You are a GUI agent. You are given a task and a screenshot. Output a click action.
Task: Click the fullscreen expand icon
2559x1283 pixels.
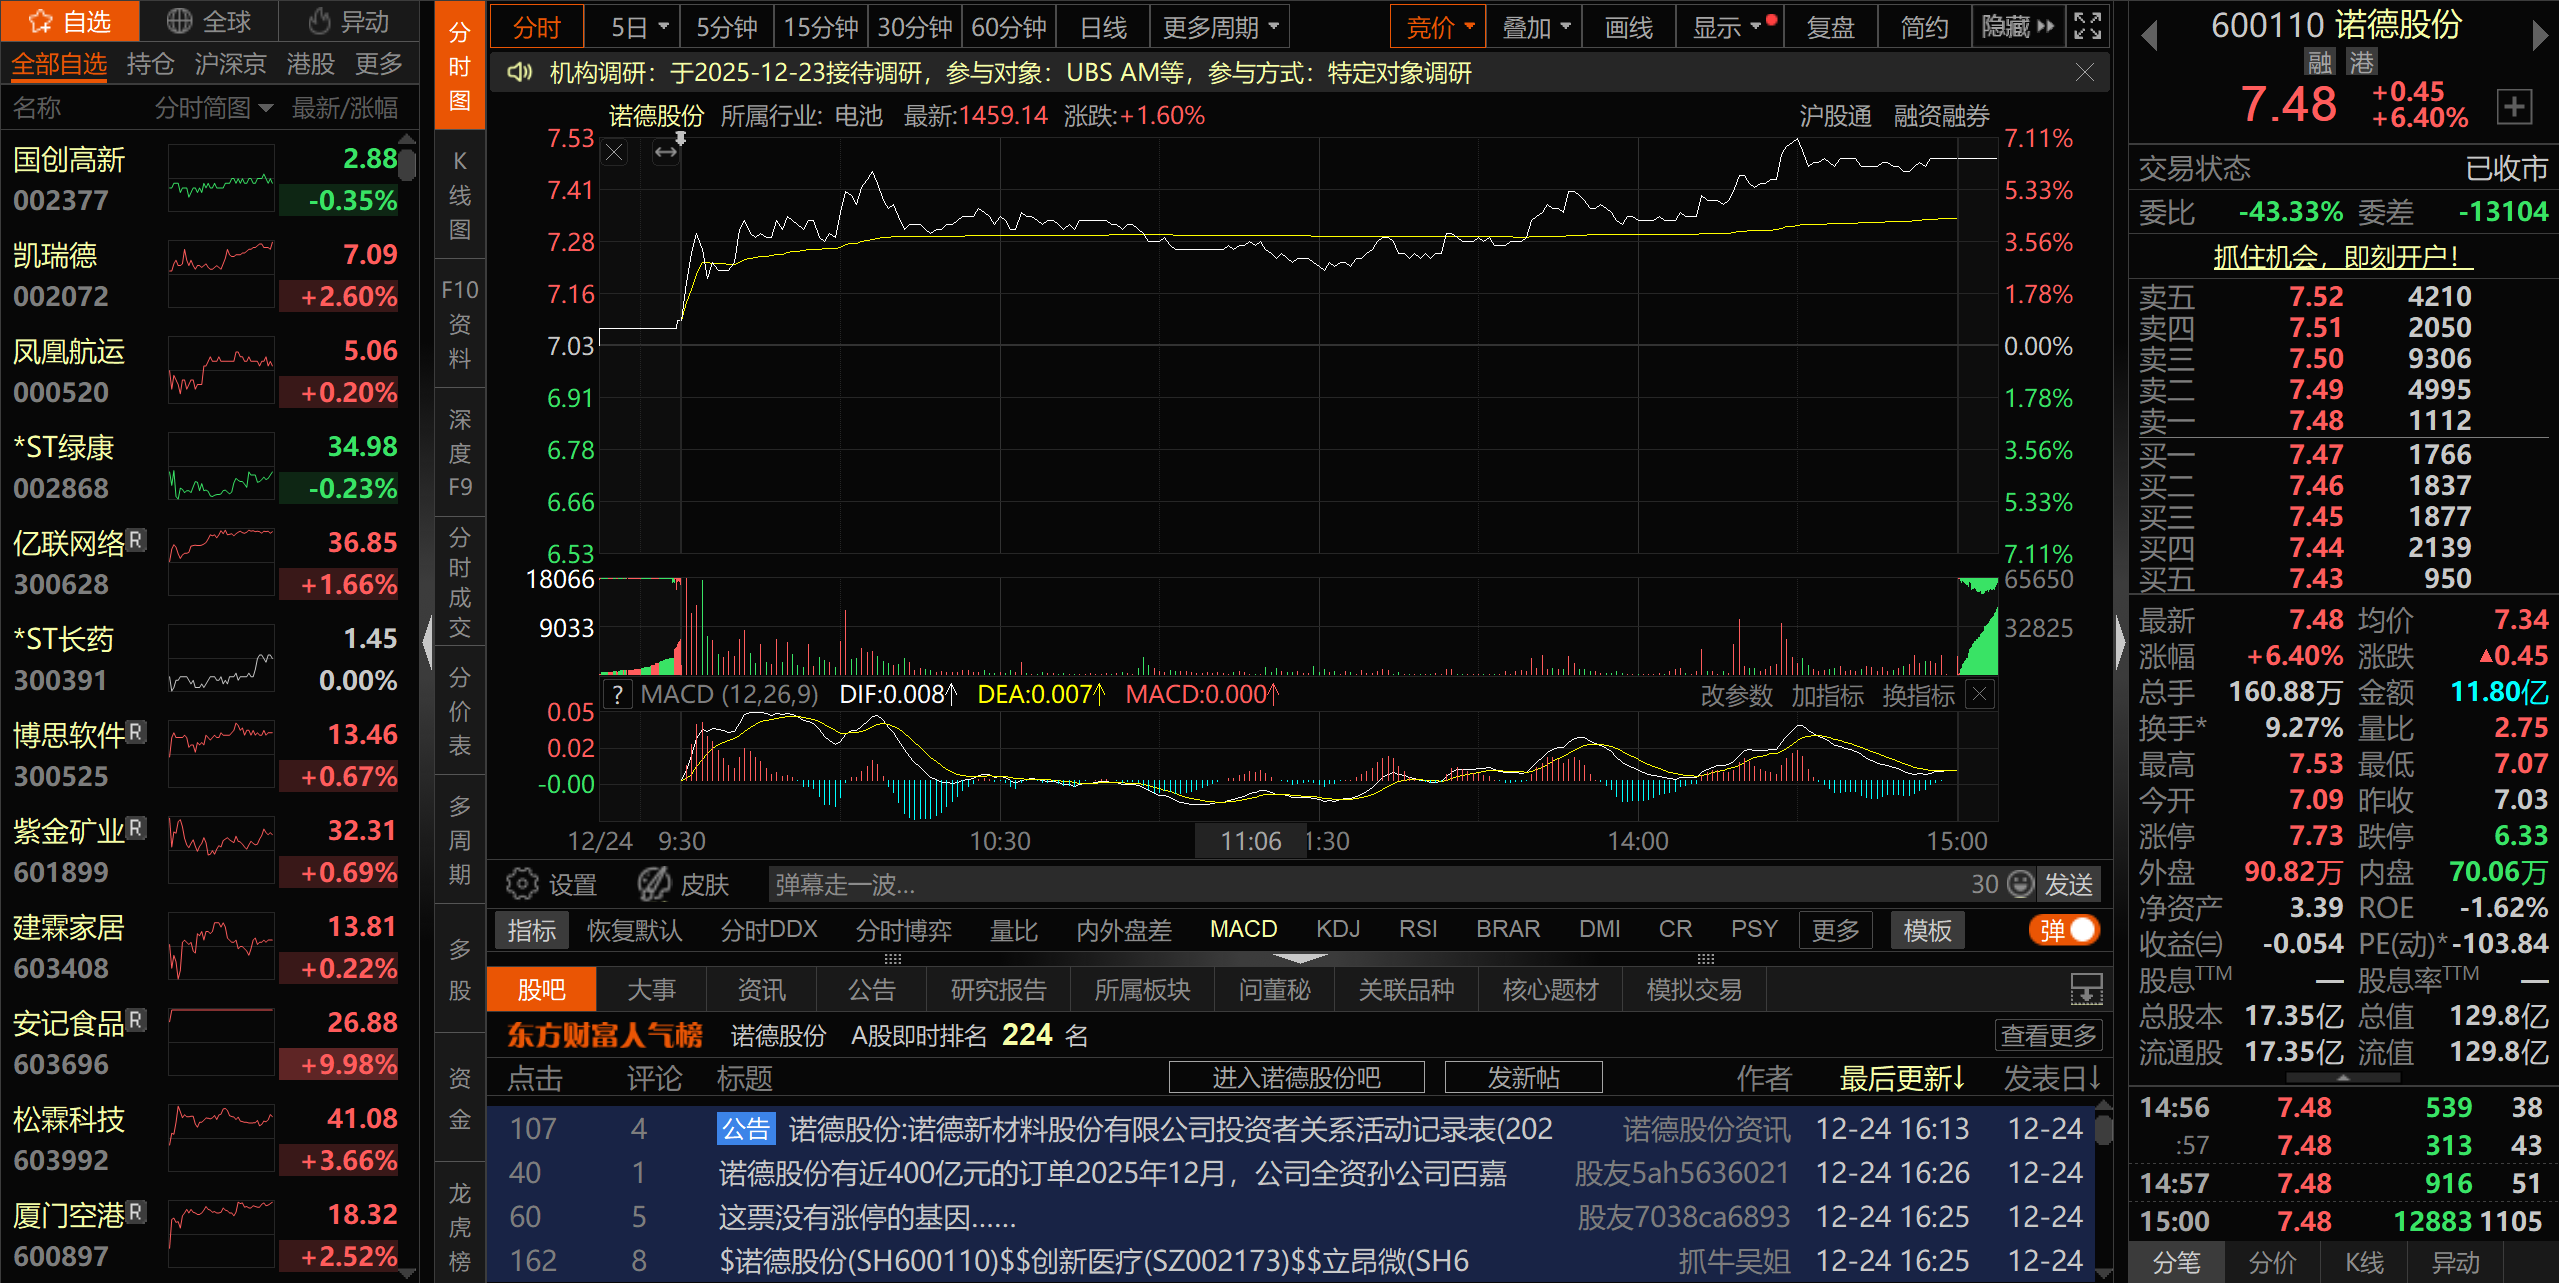point(2088,26)
